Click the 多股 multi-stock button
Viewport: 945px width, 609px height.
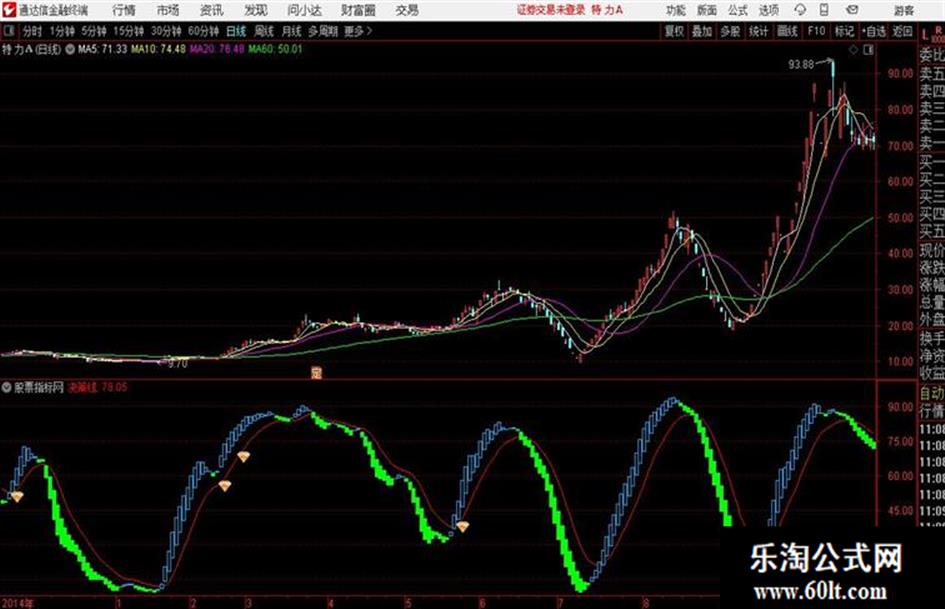(730, 31)
